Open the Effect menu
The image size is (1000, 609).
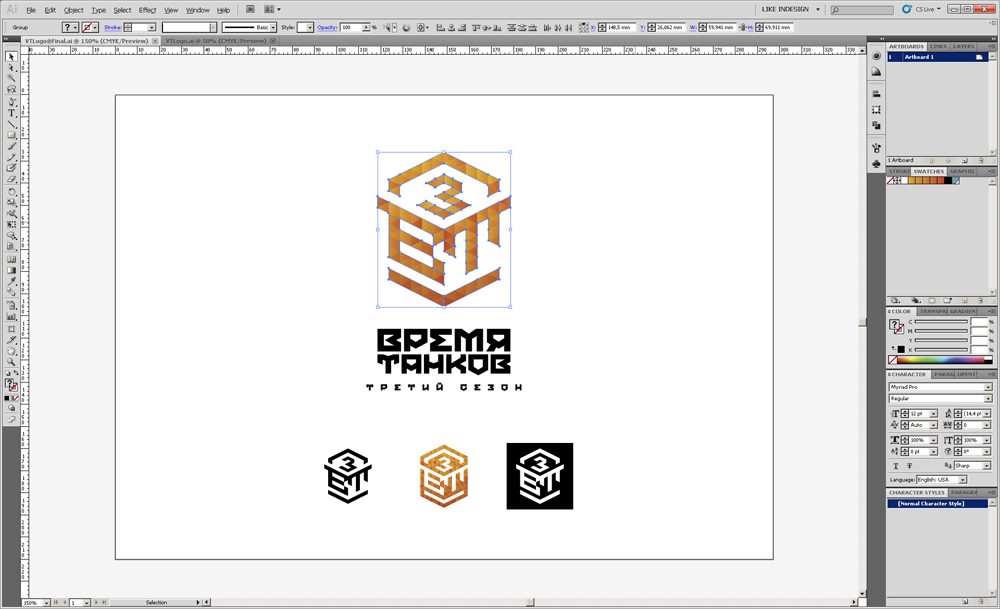[147, 10]
